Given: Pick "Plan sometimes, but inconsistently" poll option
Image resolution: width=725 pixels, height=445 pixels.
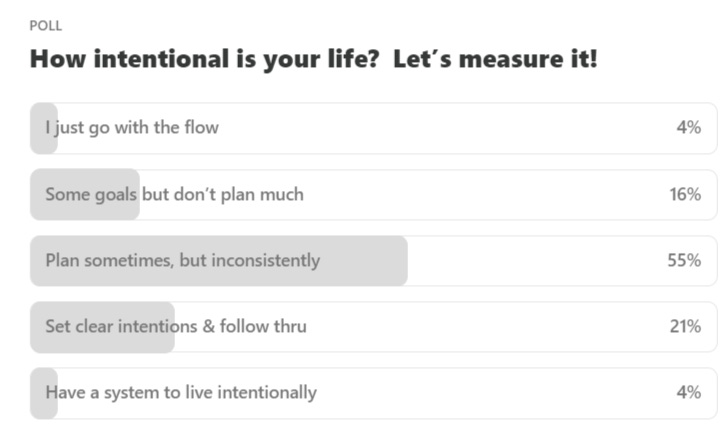Looking at the screenshot, I should tap(374, 260).
